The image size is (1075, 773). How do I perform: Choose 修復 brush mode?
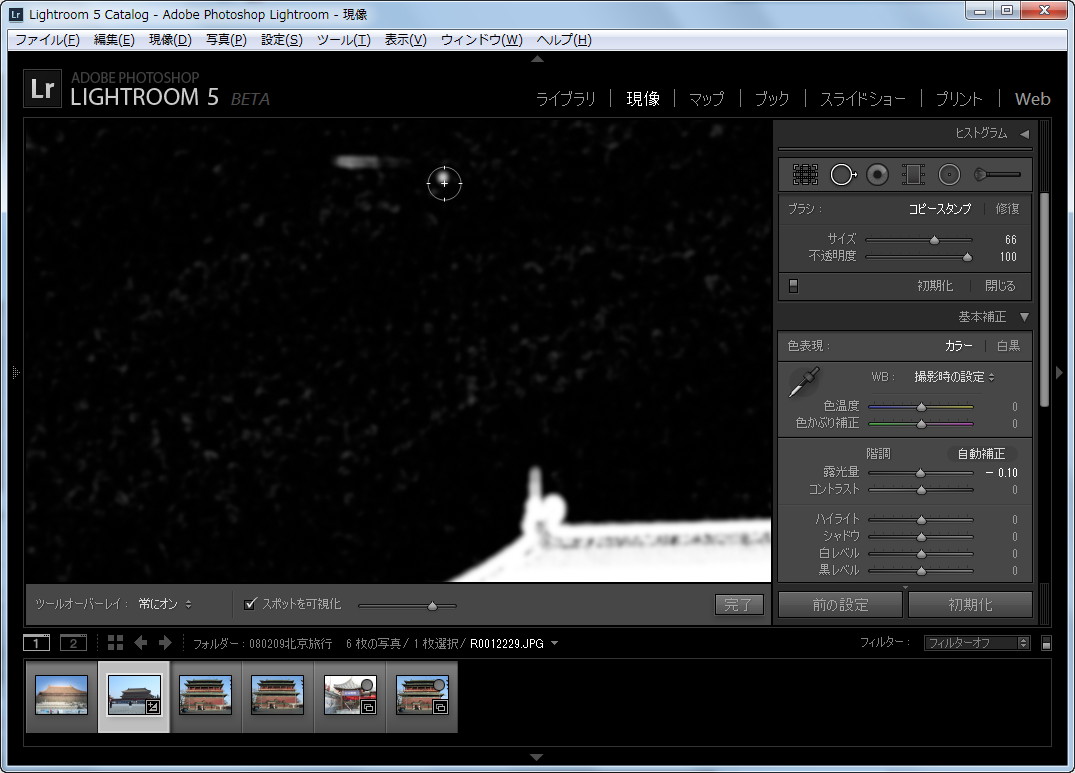point(1007,209)
